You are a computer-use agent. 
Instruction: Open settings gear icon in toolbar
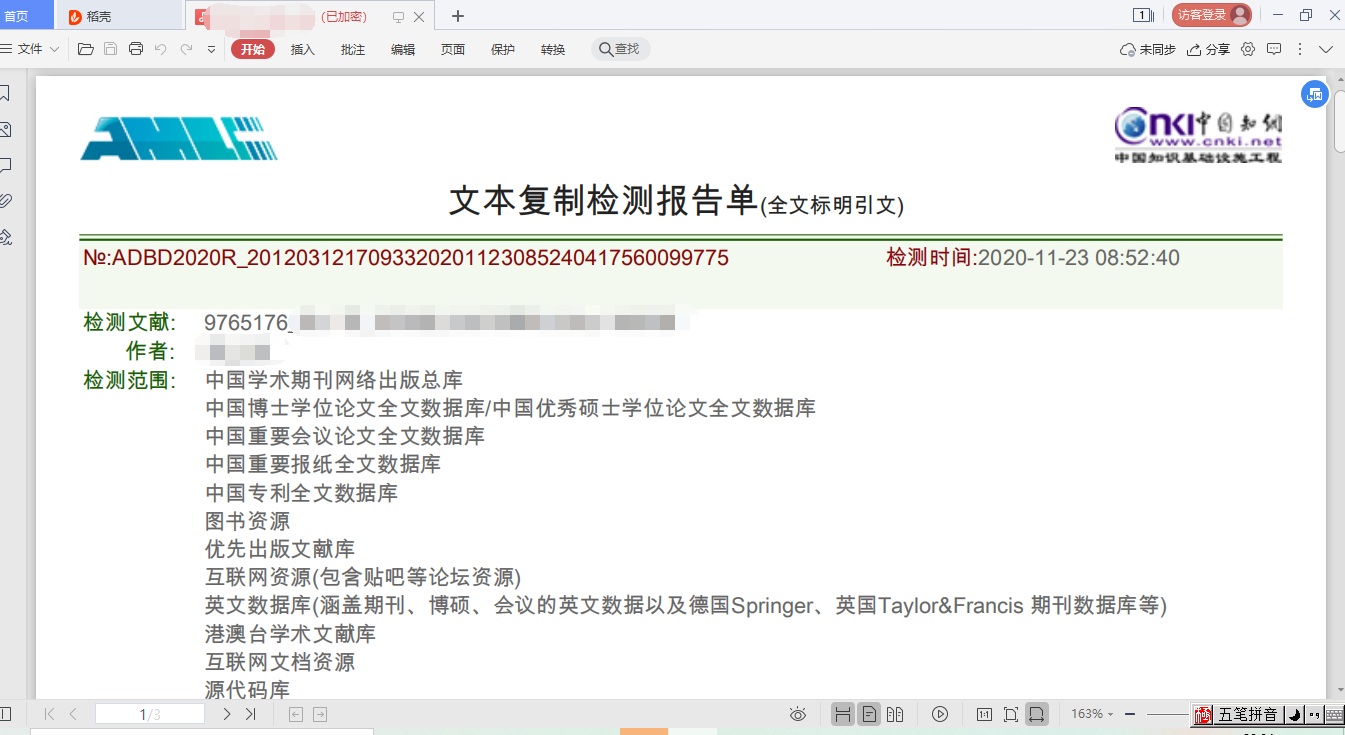tap(1248, 49)
